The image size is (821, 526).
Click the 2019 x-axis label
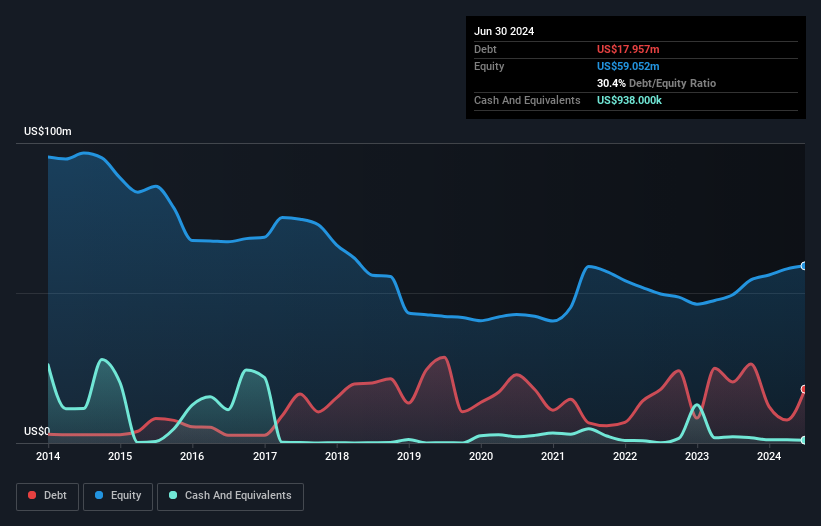click(409, 456)
